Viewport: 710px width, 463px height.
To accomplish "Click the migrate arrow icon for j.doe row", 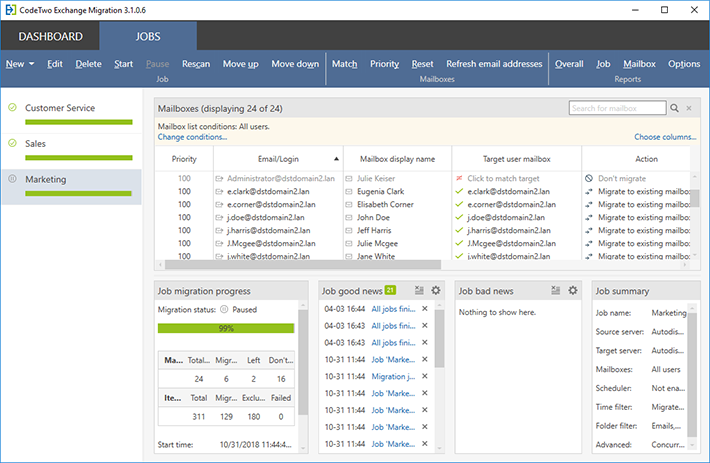I will [x=589, y=218].
